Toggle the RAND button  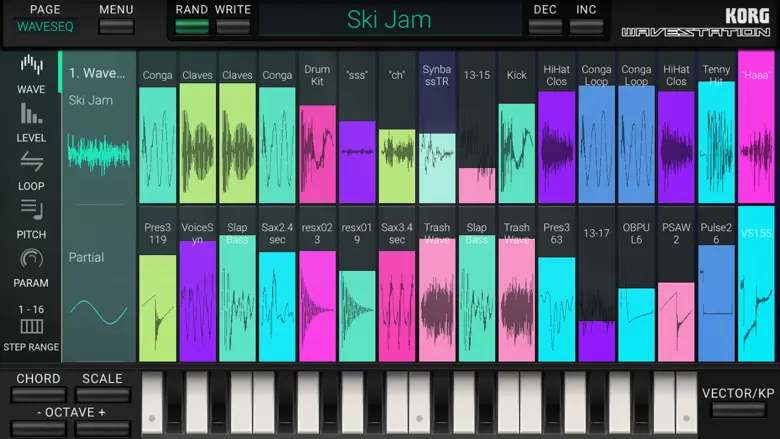coord(192,27)
